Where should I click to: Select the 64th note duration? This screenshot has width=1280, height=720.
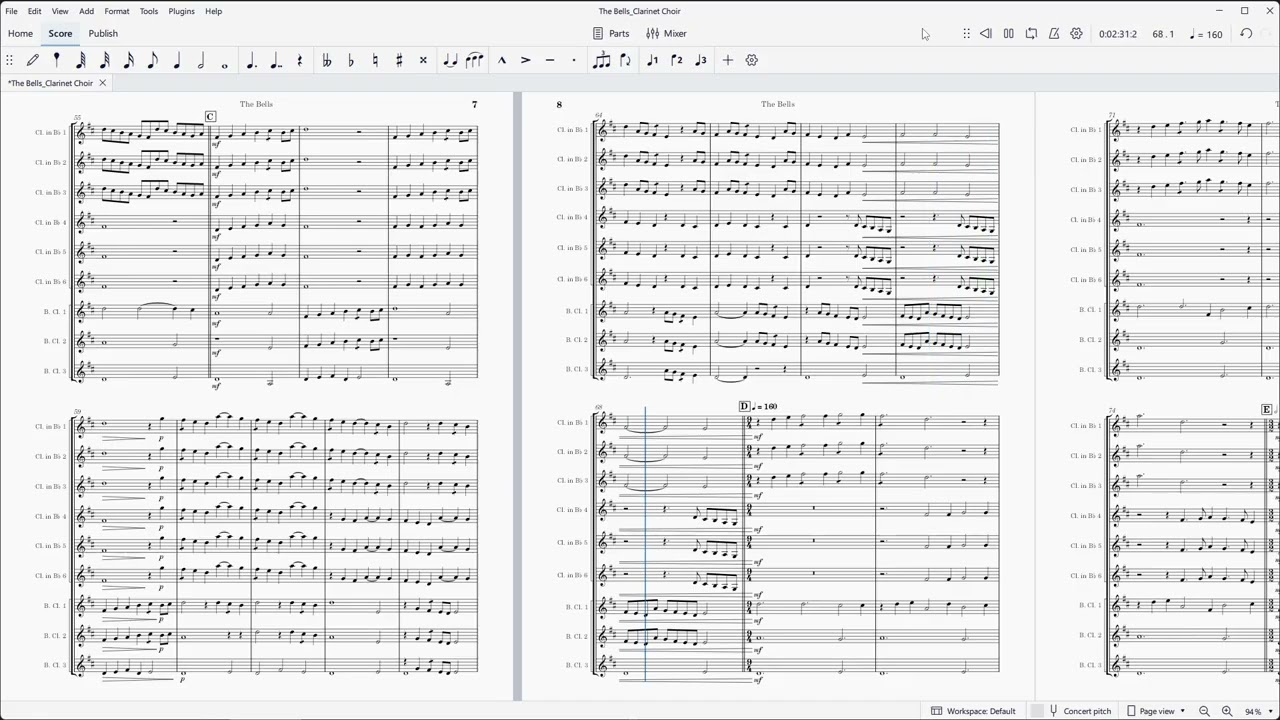[81, 60]
